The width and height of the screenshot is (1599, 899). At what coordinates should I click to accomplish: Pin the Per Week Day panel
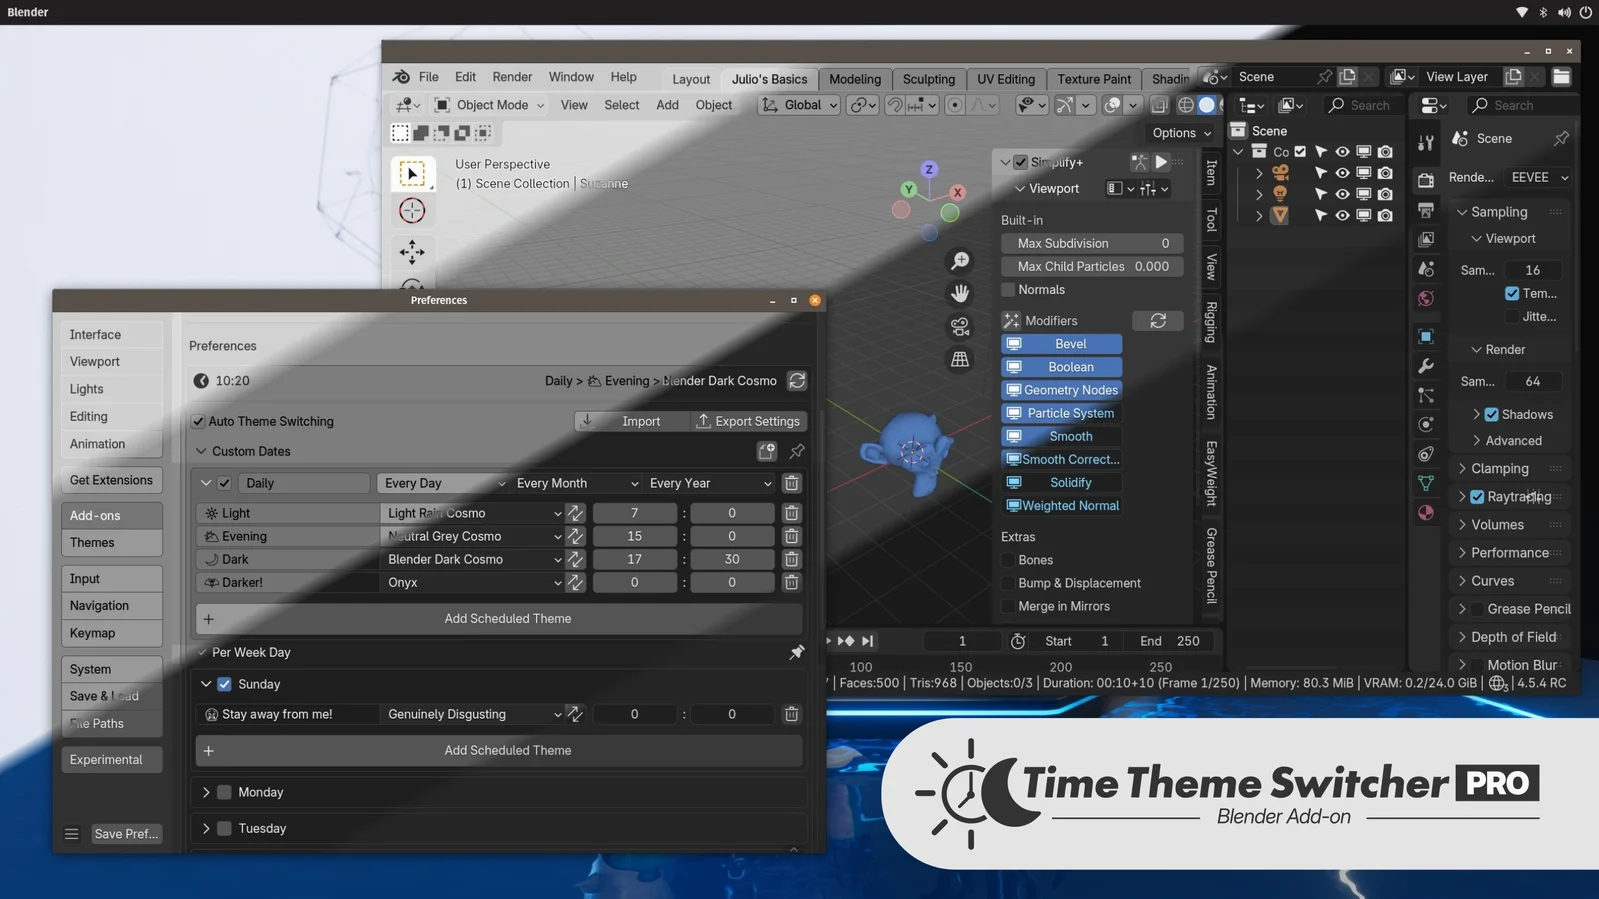click(x=797, y=652)
